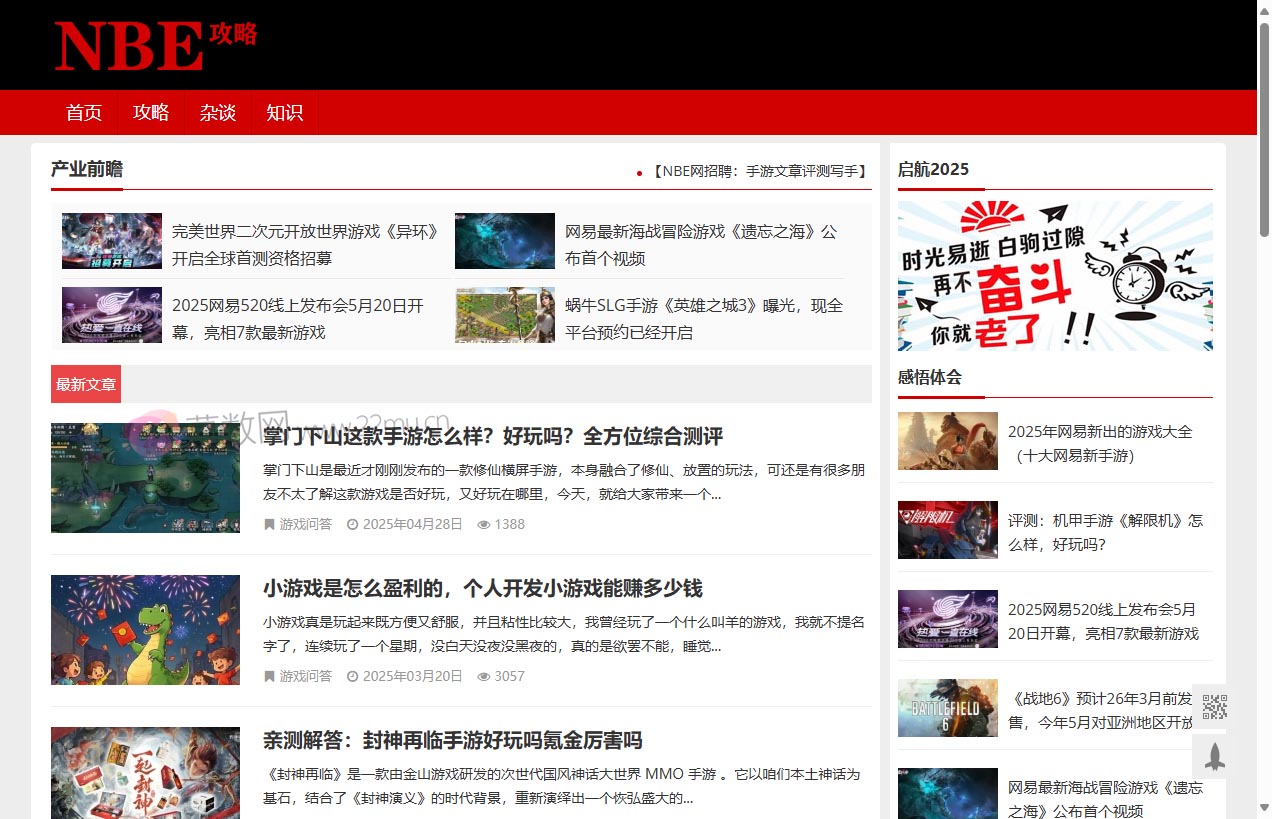Click the clock icon beside 2025年03月20日
The image size is (1272, 819).
point(351,676)
